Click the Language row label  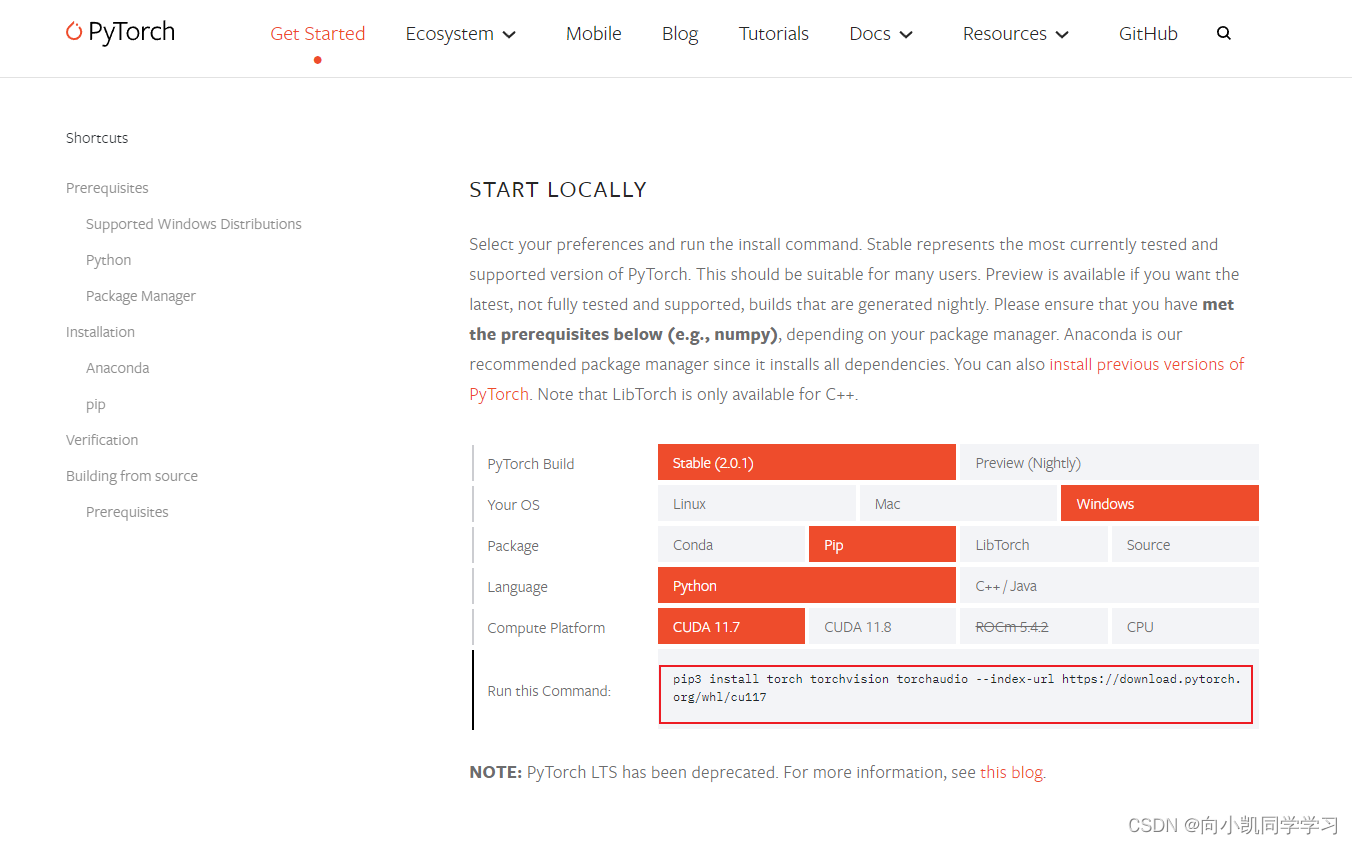pos(517,587)
